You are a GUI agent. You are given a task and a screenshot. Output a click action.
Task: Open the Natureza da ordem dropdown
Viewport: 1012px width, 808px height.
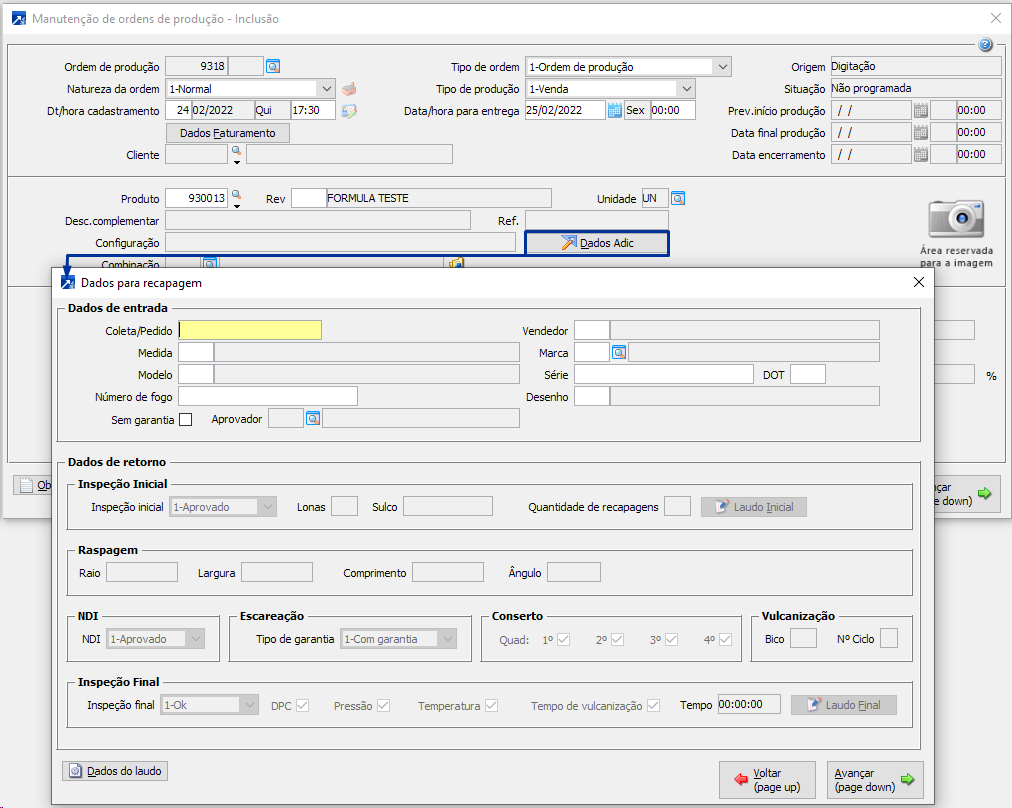pyautogui.click(x=325, y=89)
